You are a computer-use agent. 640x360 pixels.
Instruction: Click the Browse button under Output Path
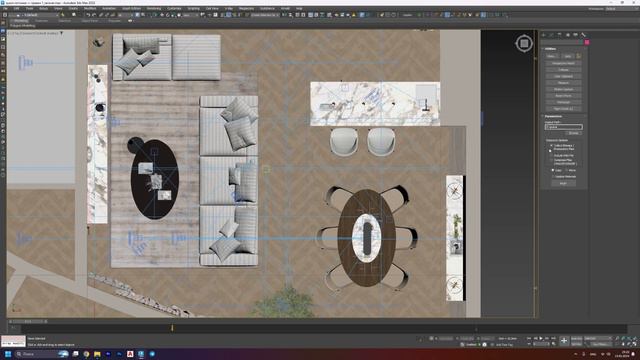(574, 133)
